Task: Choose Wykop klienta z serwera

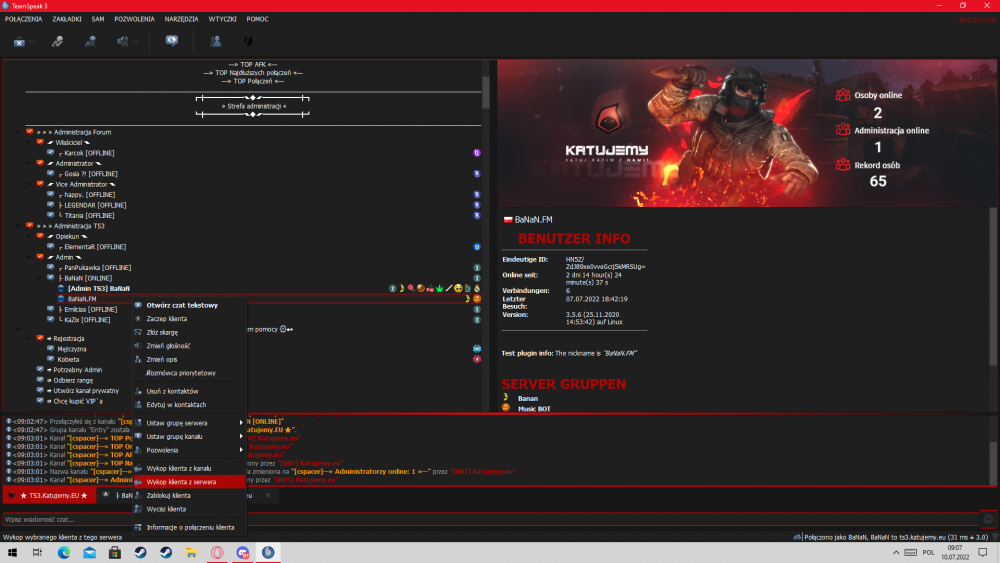Action: point(189,482)
